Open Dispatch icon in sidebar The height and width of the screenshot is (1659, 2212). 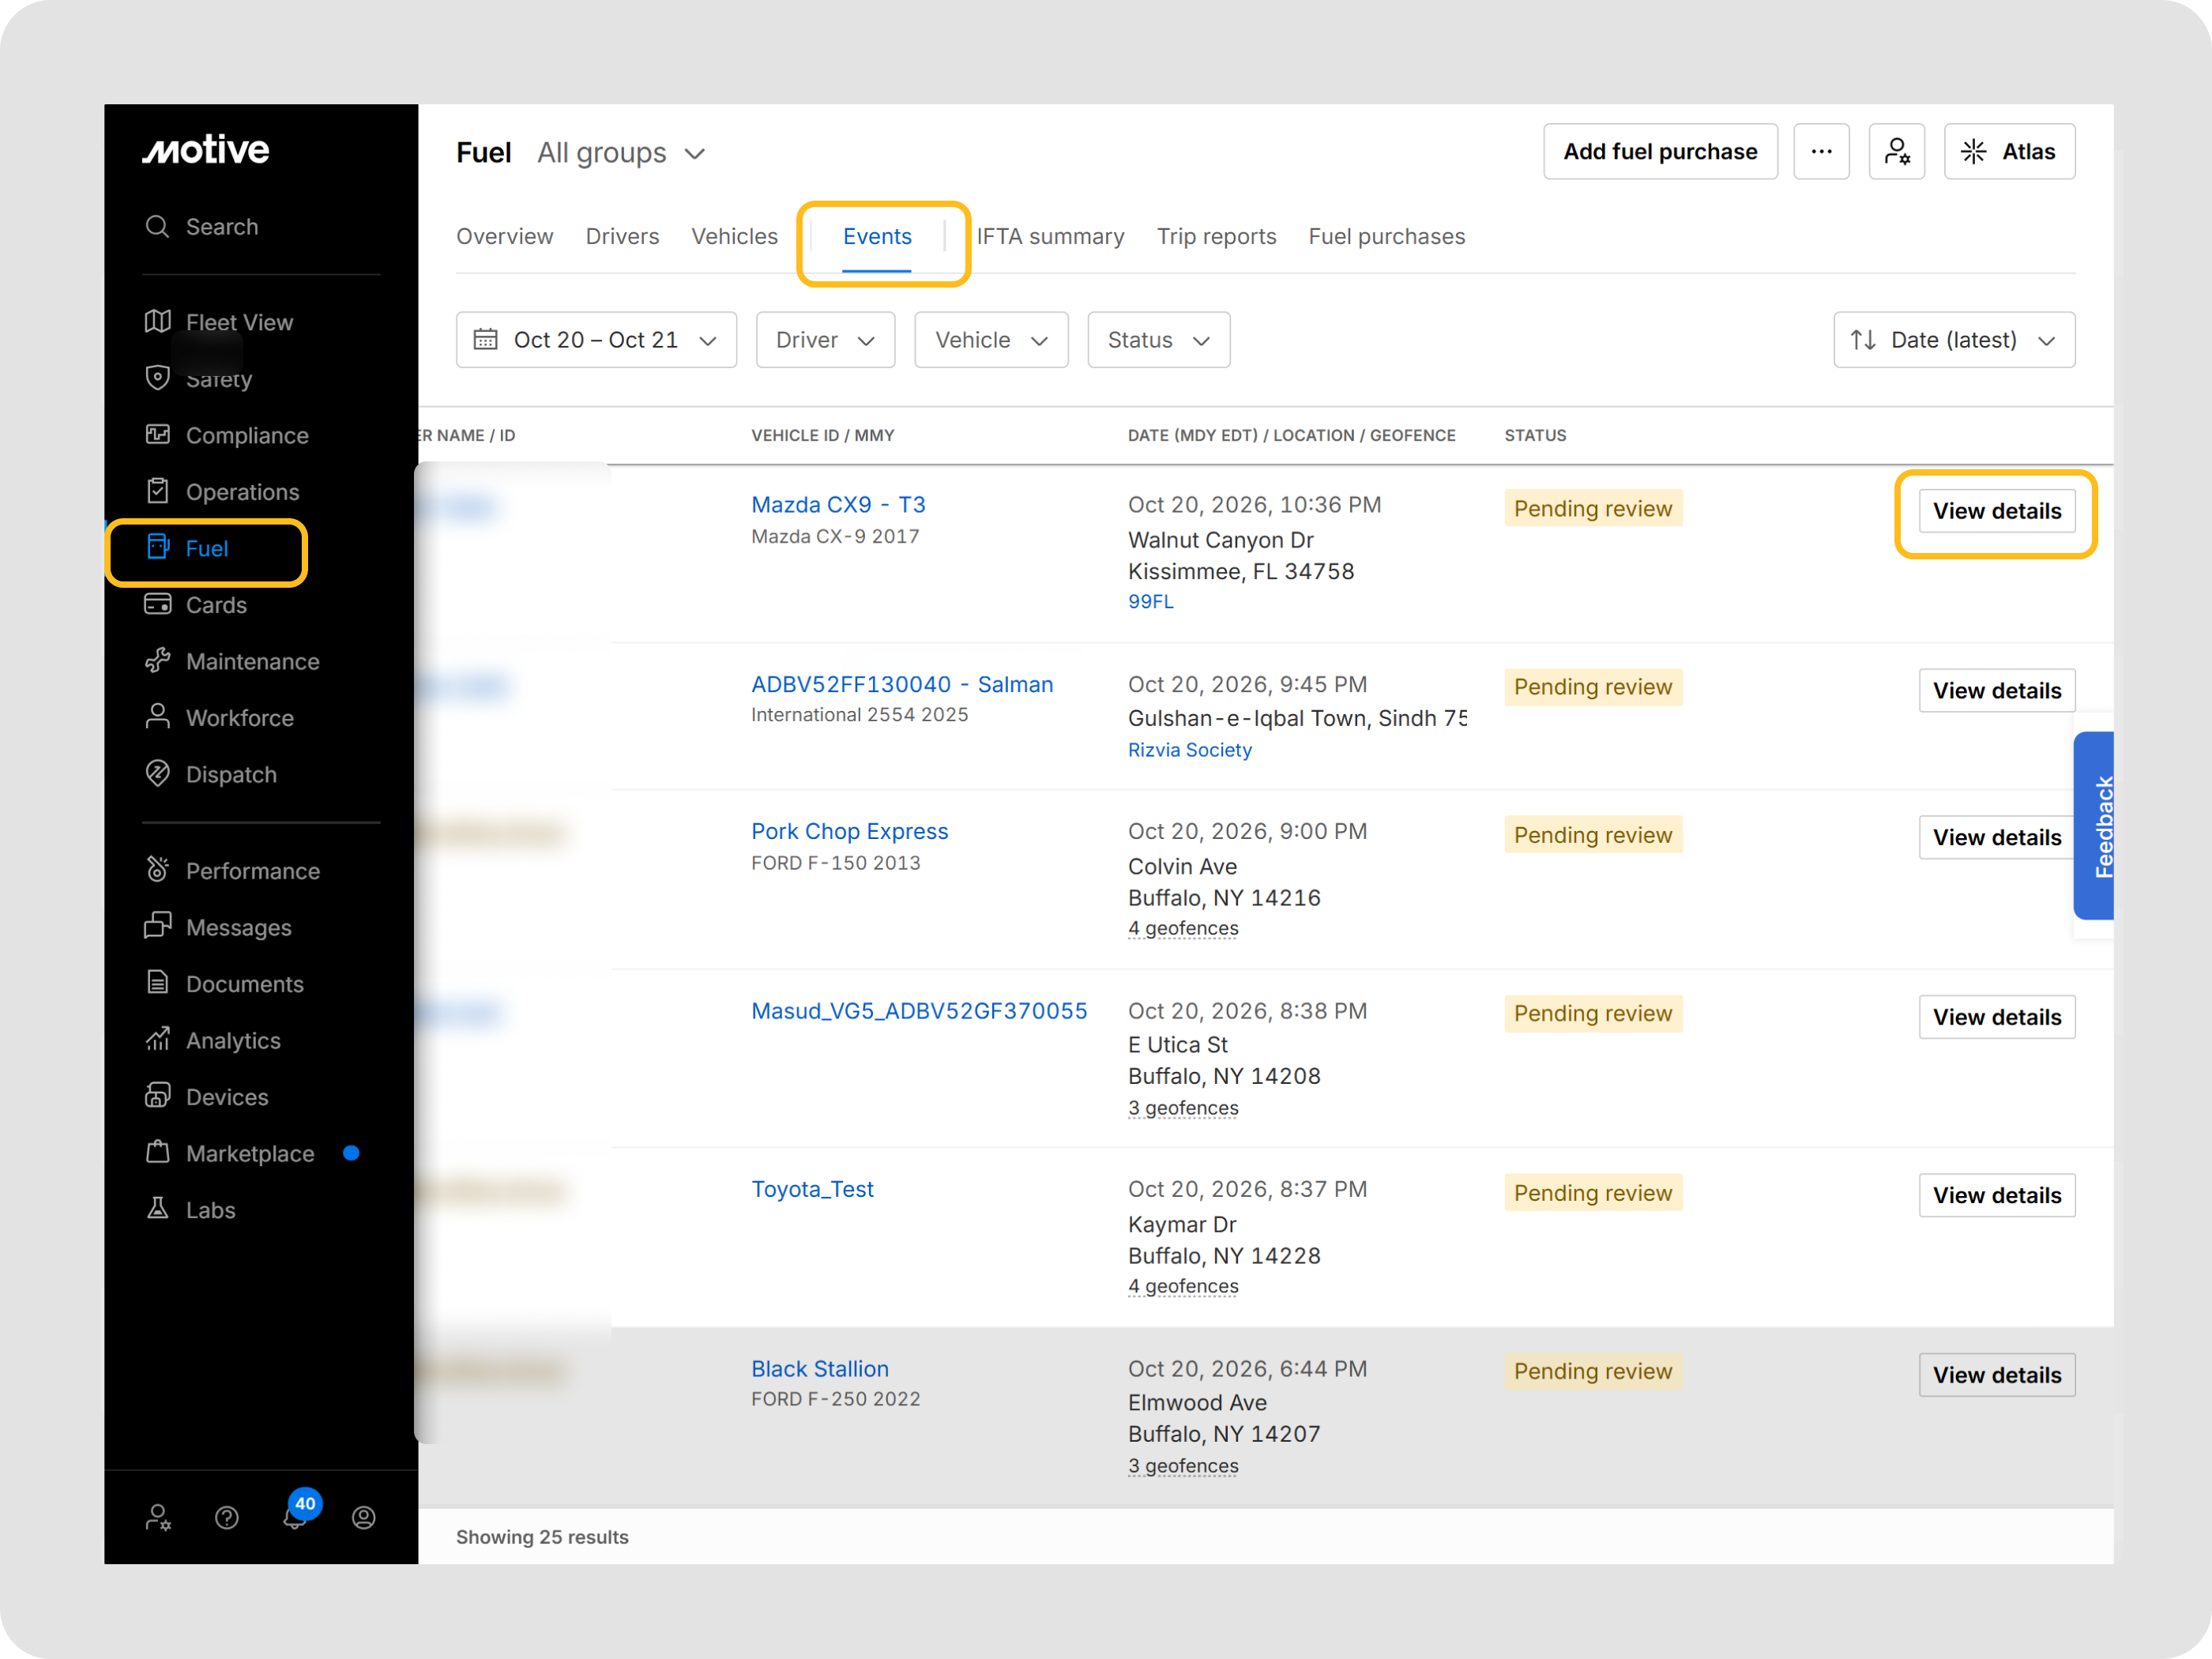tap(157, 774)
